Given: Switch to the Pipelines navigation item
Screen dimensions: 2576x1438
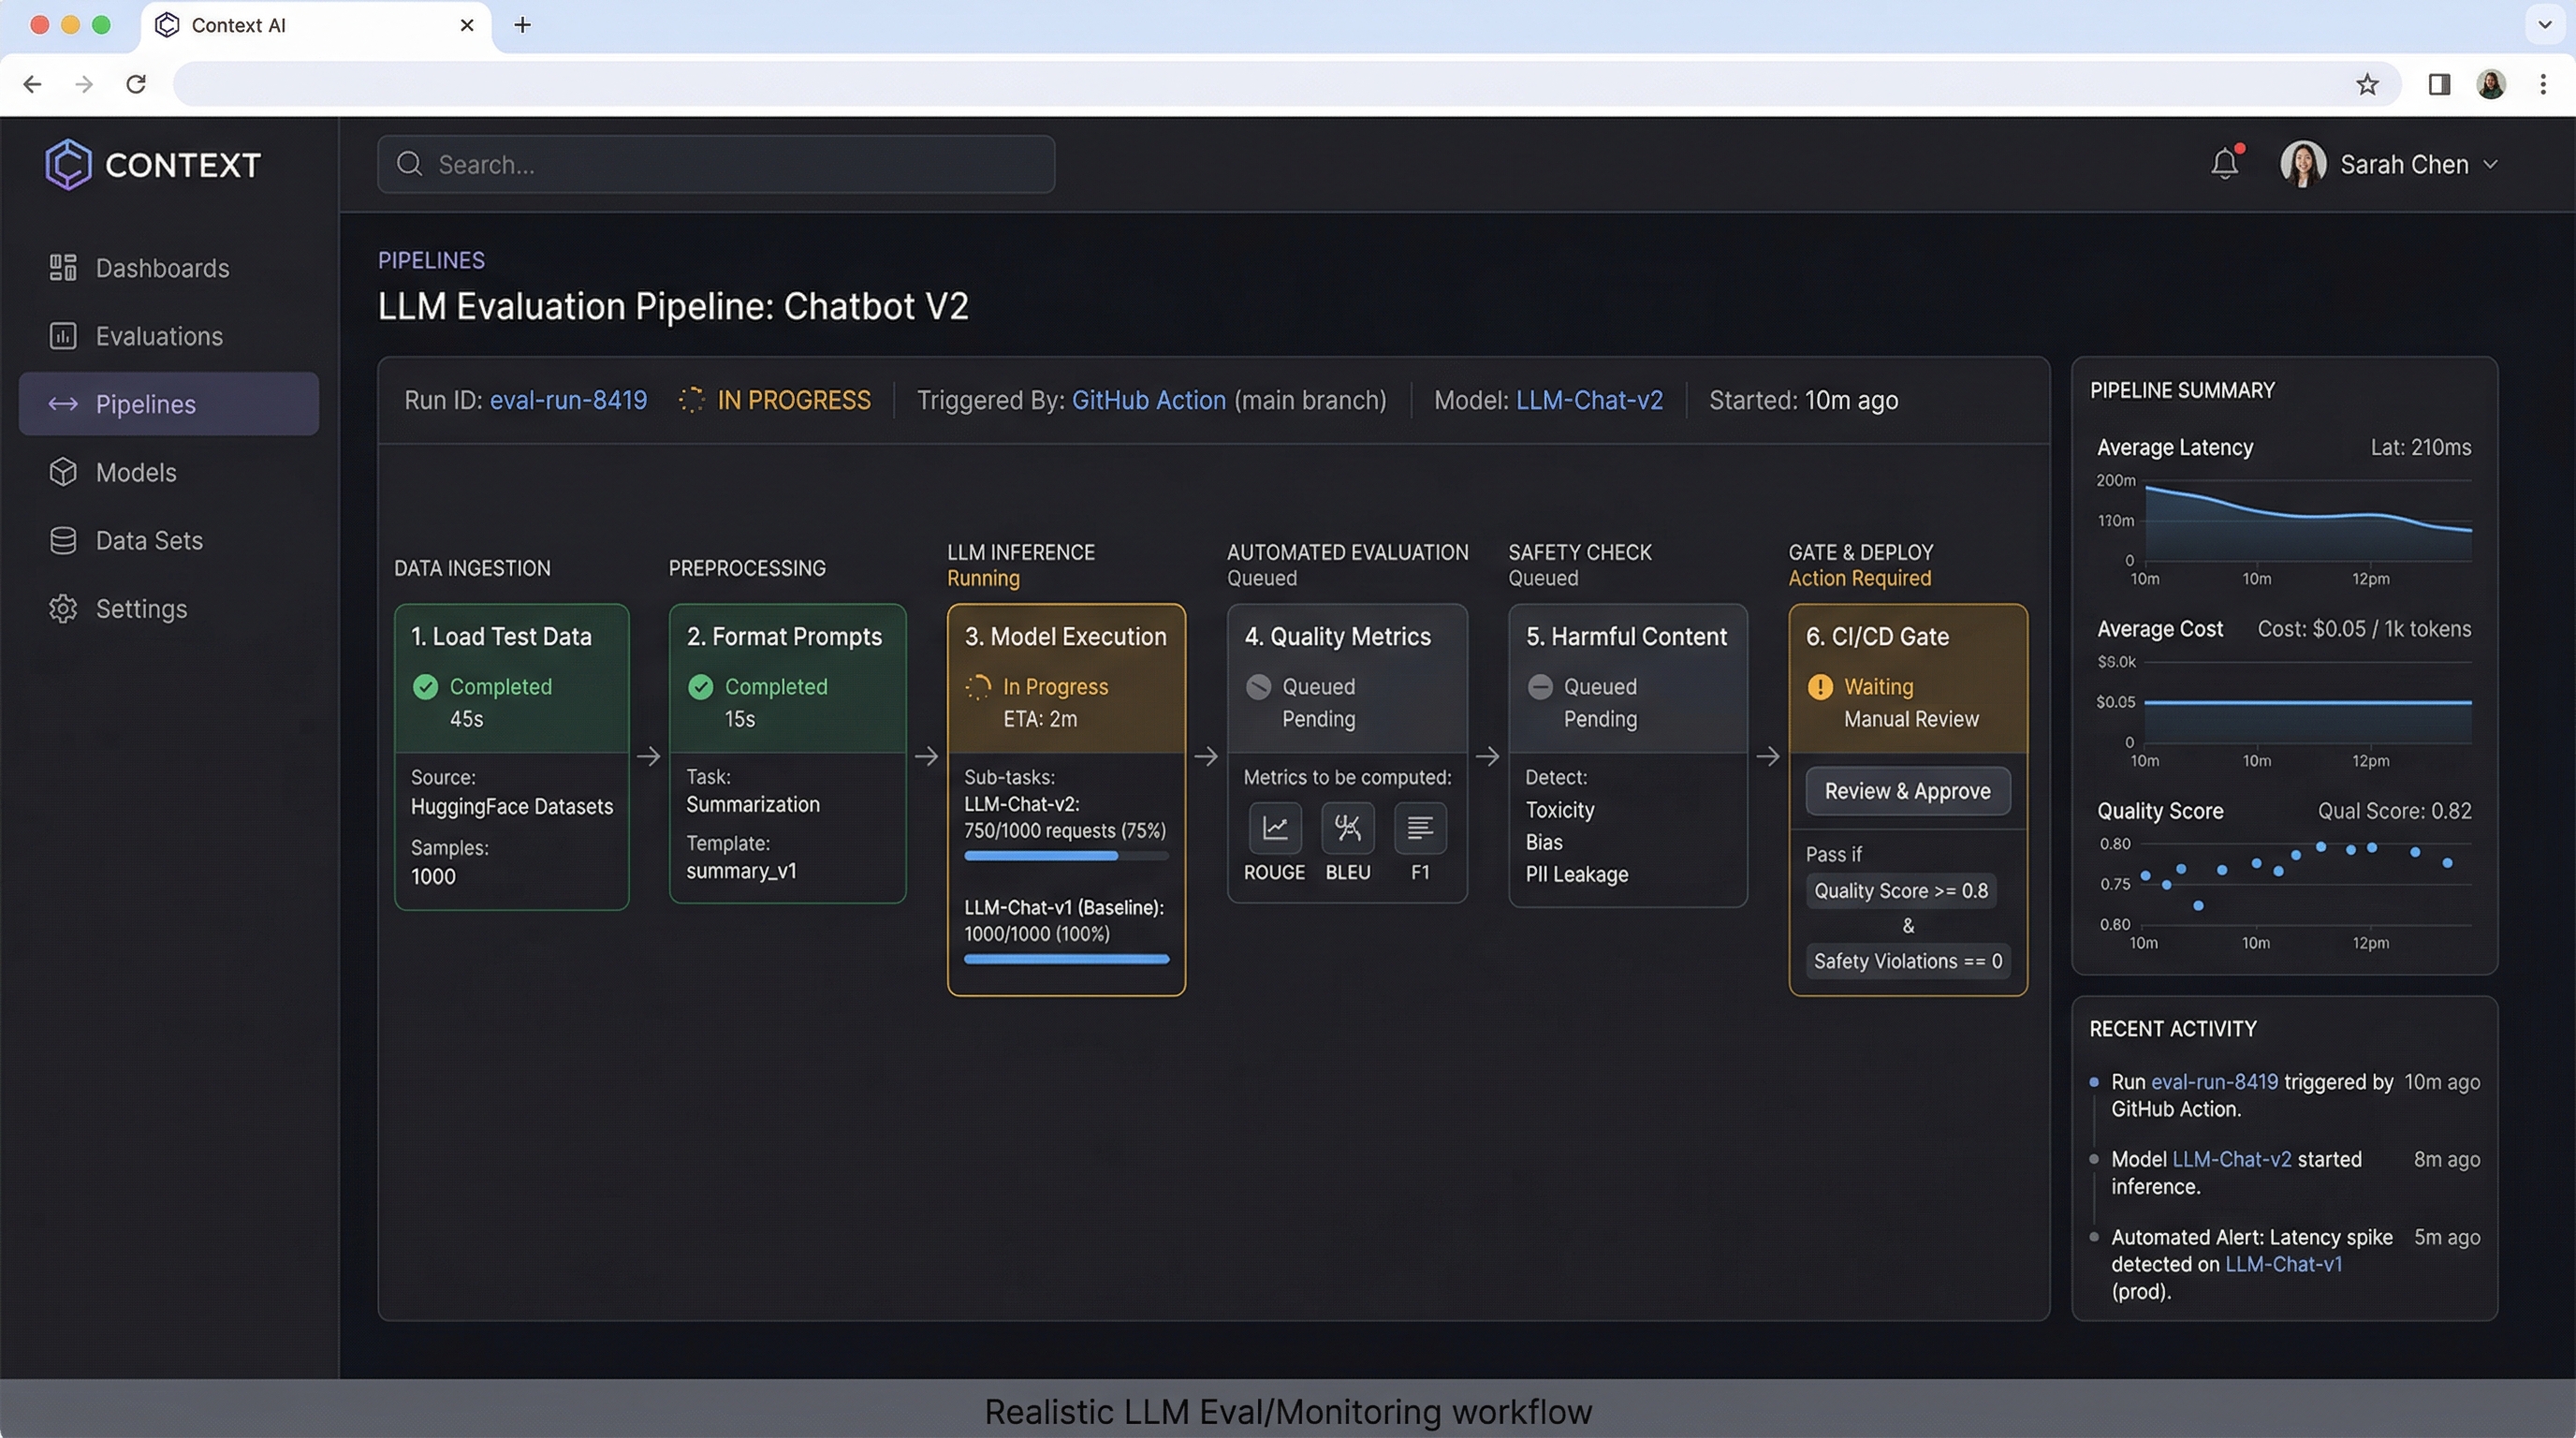Looking at the screenshot, I should pos(145,404).
